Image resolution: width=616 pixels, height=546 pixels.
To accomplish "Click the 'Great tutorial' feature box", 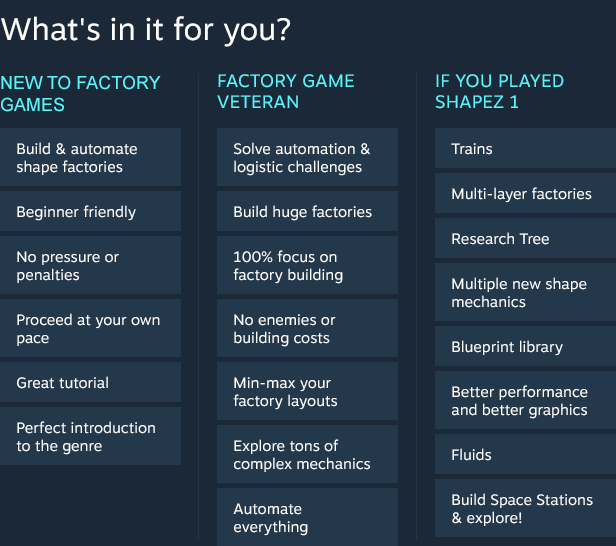I will pos(90,383).
